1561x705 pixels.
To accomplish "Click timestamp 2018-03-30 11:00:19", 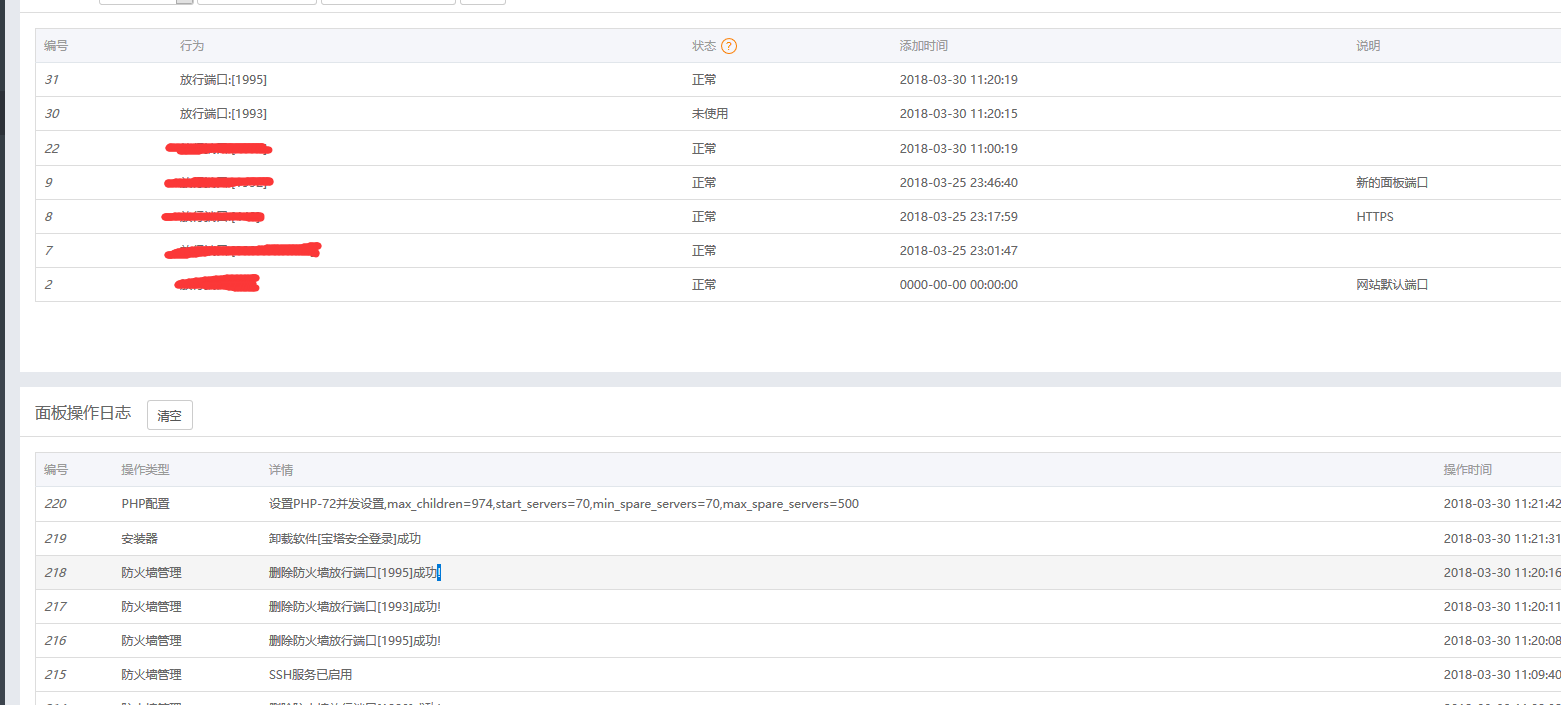I will (958, 148).
